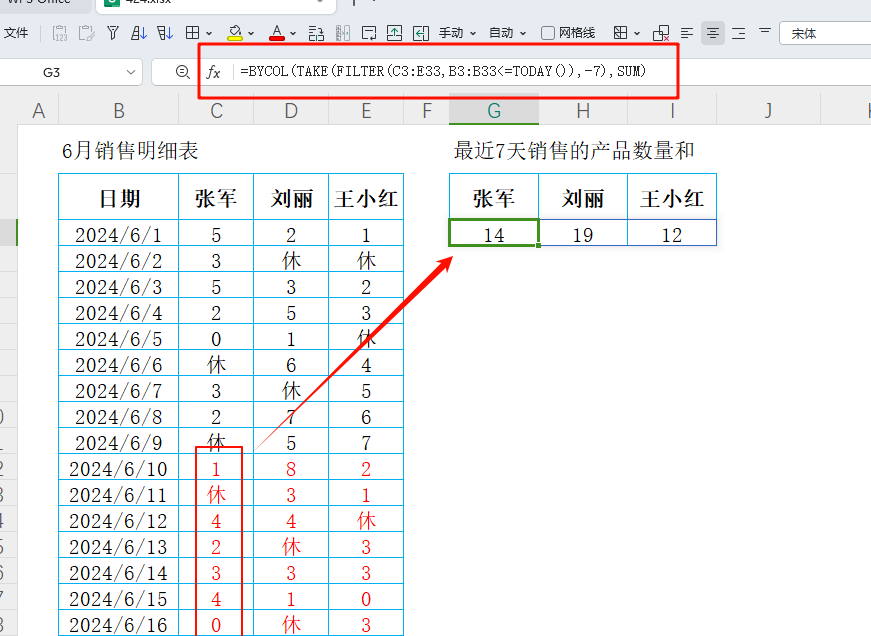Apply the red font color A
This screenshot has width=871, height=636.
277,33
